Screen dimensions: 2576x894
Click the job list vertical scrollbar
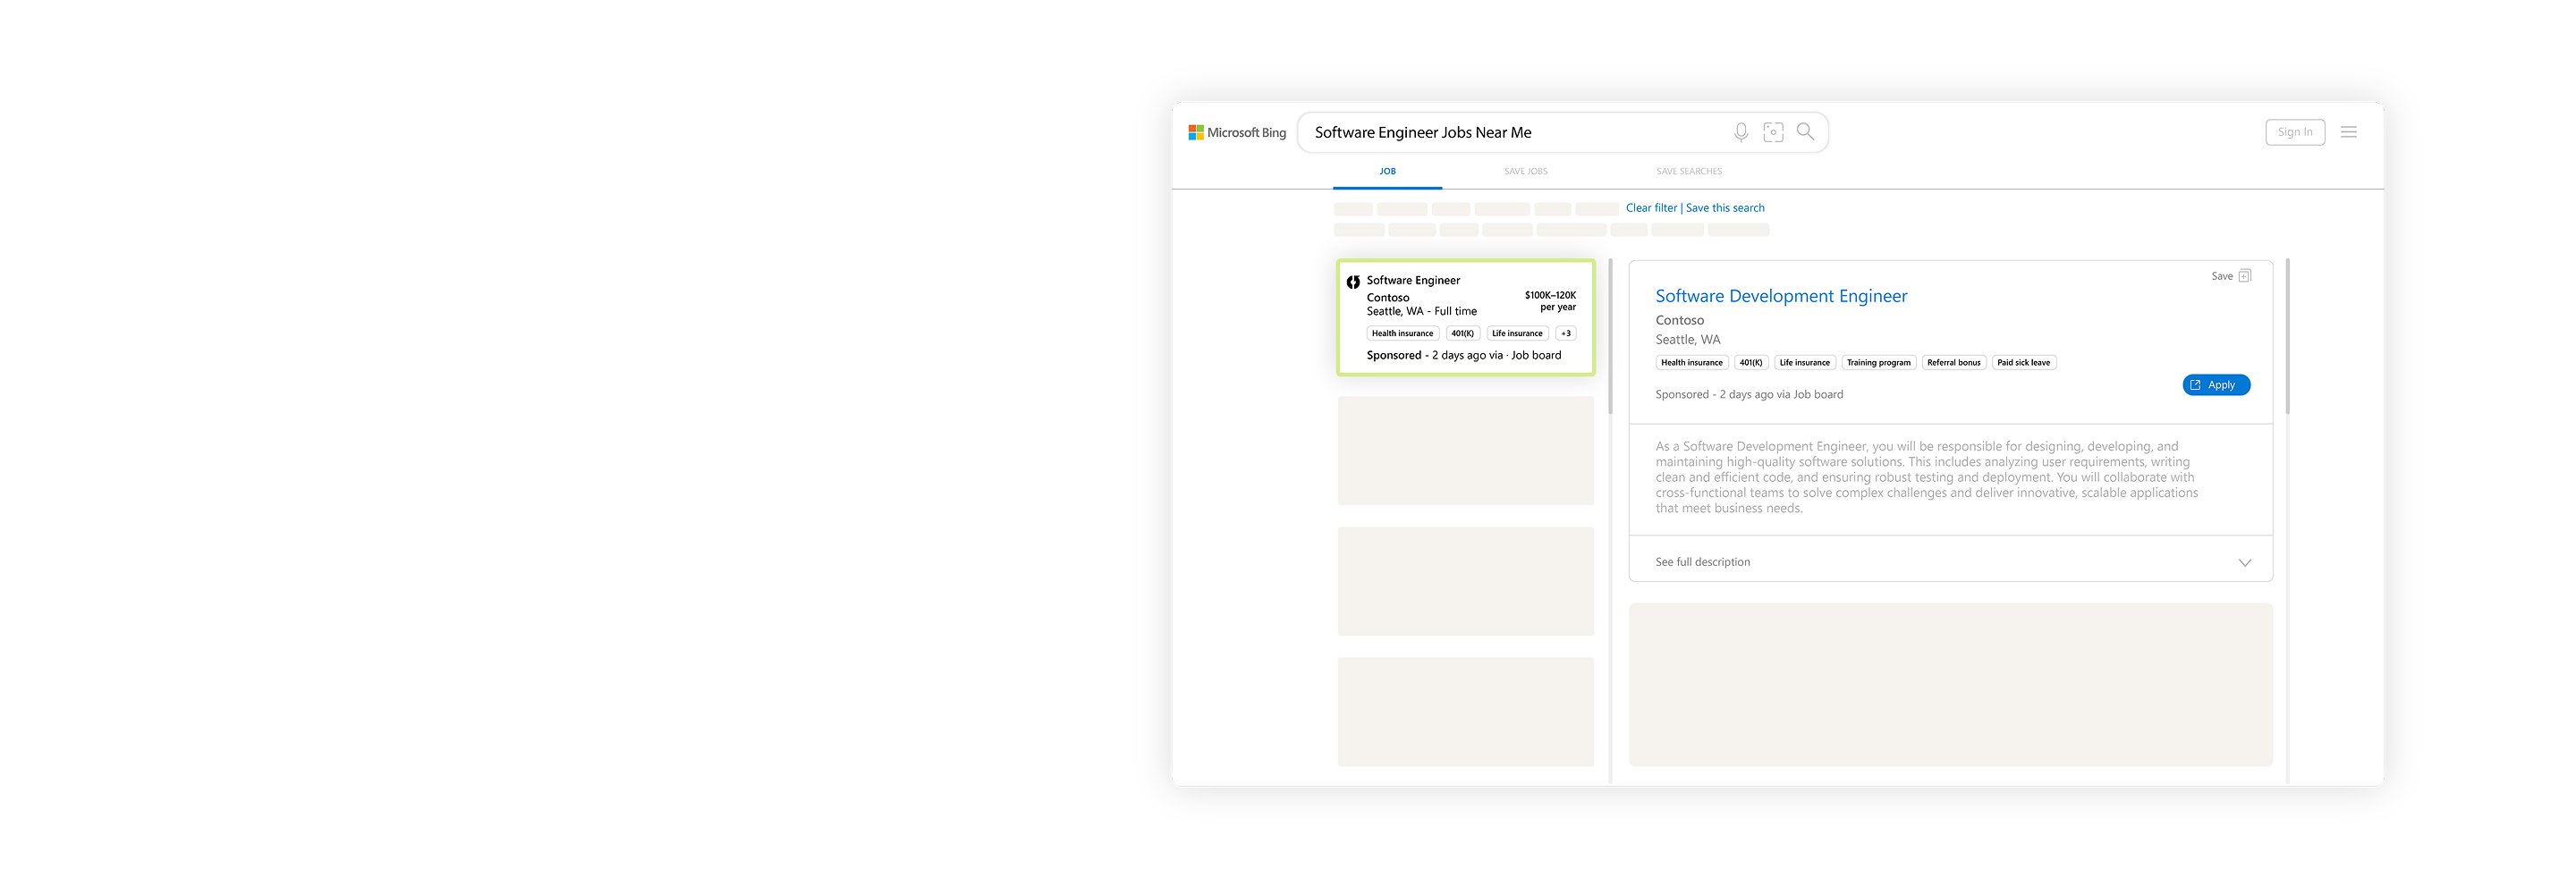(1610, 337)
